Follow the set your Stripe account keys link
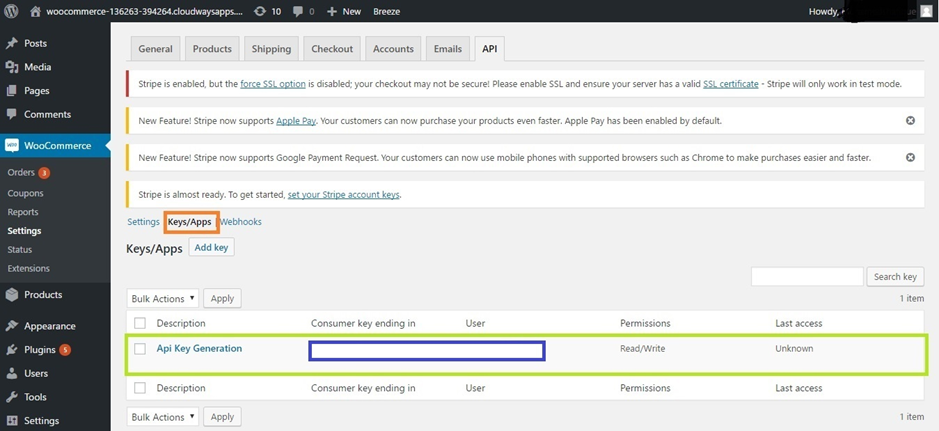This screenshot has width=939, height=431. point(344,195)
